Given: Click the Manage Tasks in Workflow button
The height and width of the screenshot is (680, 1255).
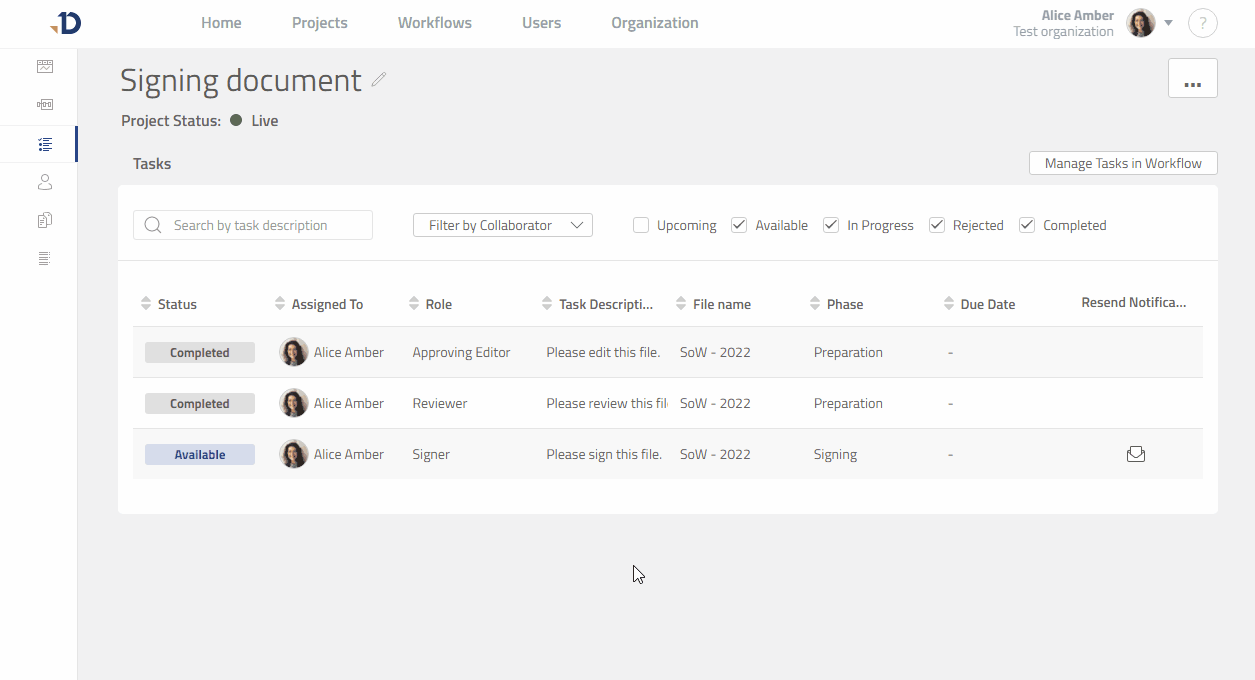Looking at the screenshot, I should tap(1122, 162).
